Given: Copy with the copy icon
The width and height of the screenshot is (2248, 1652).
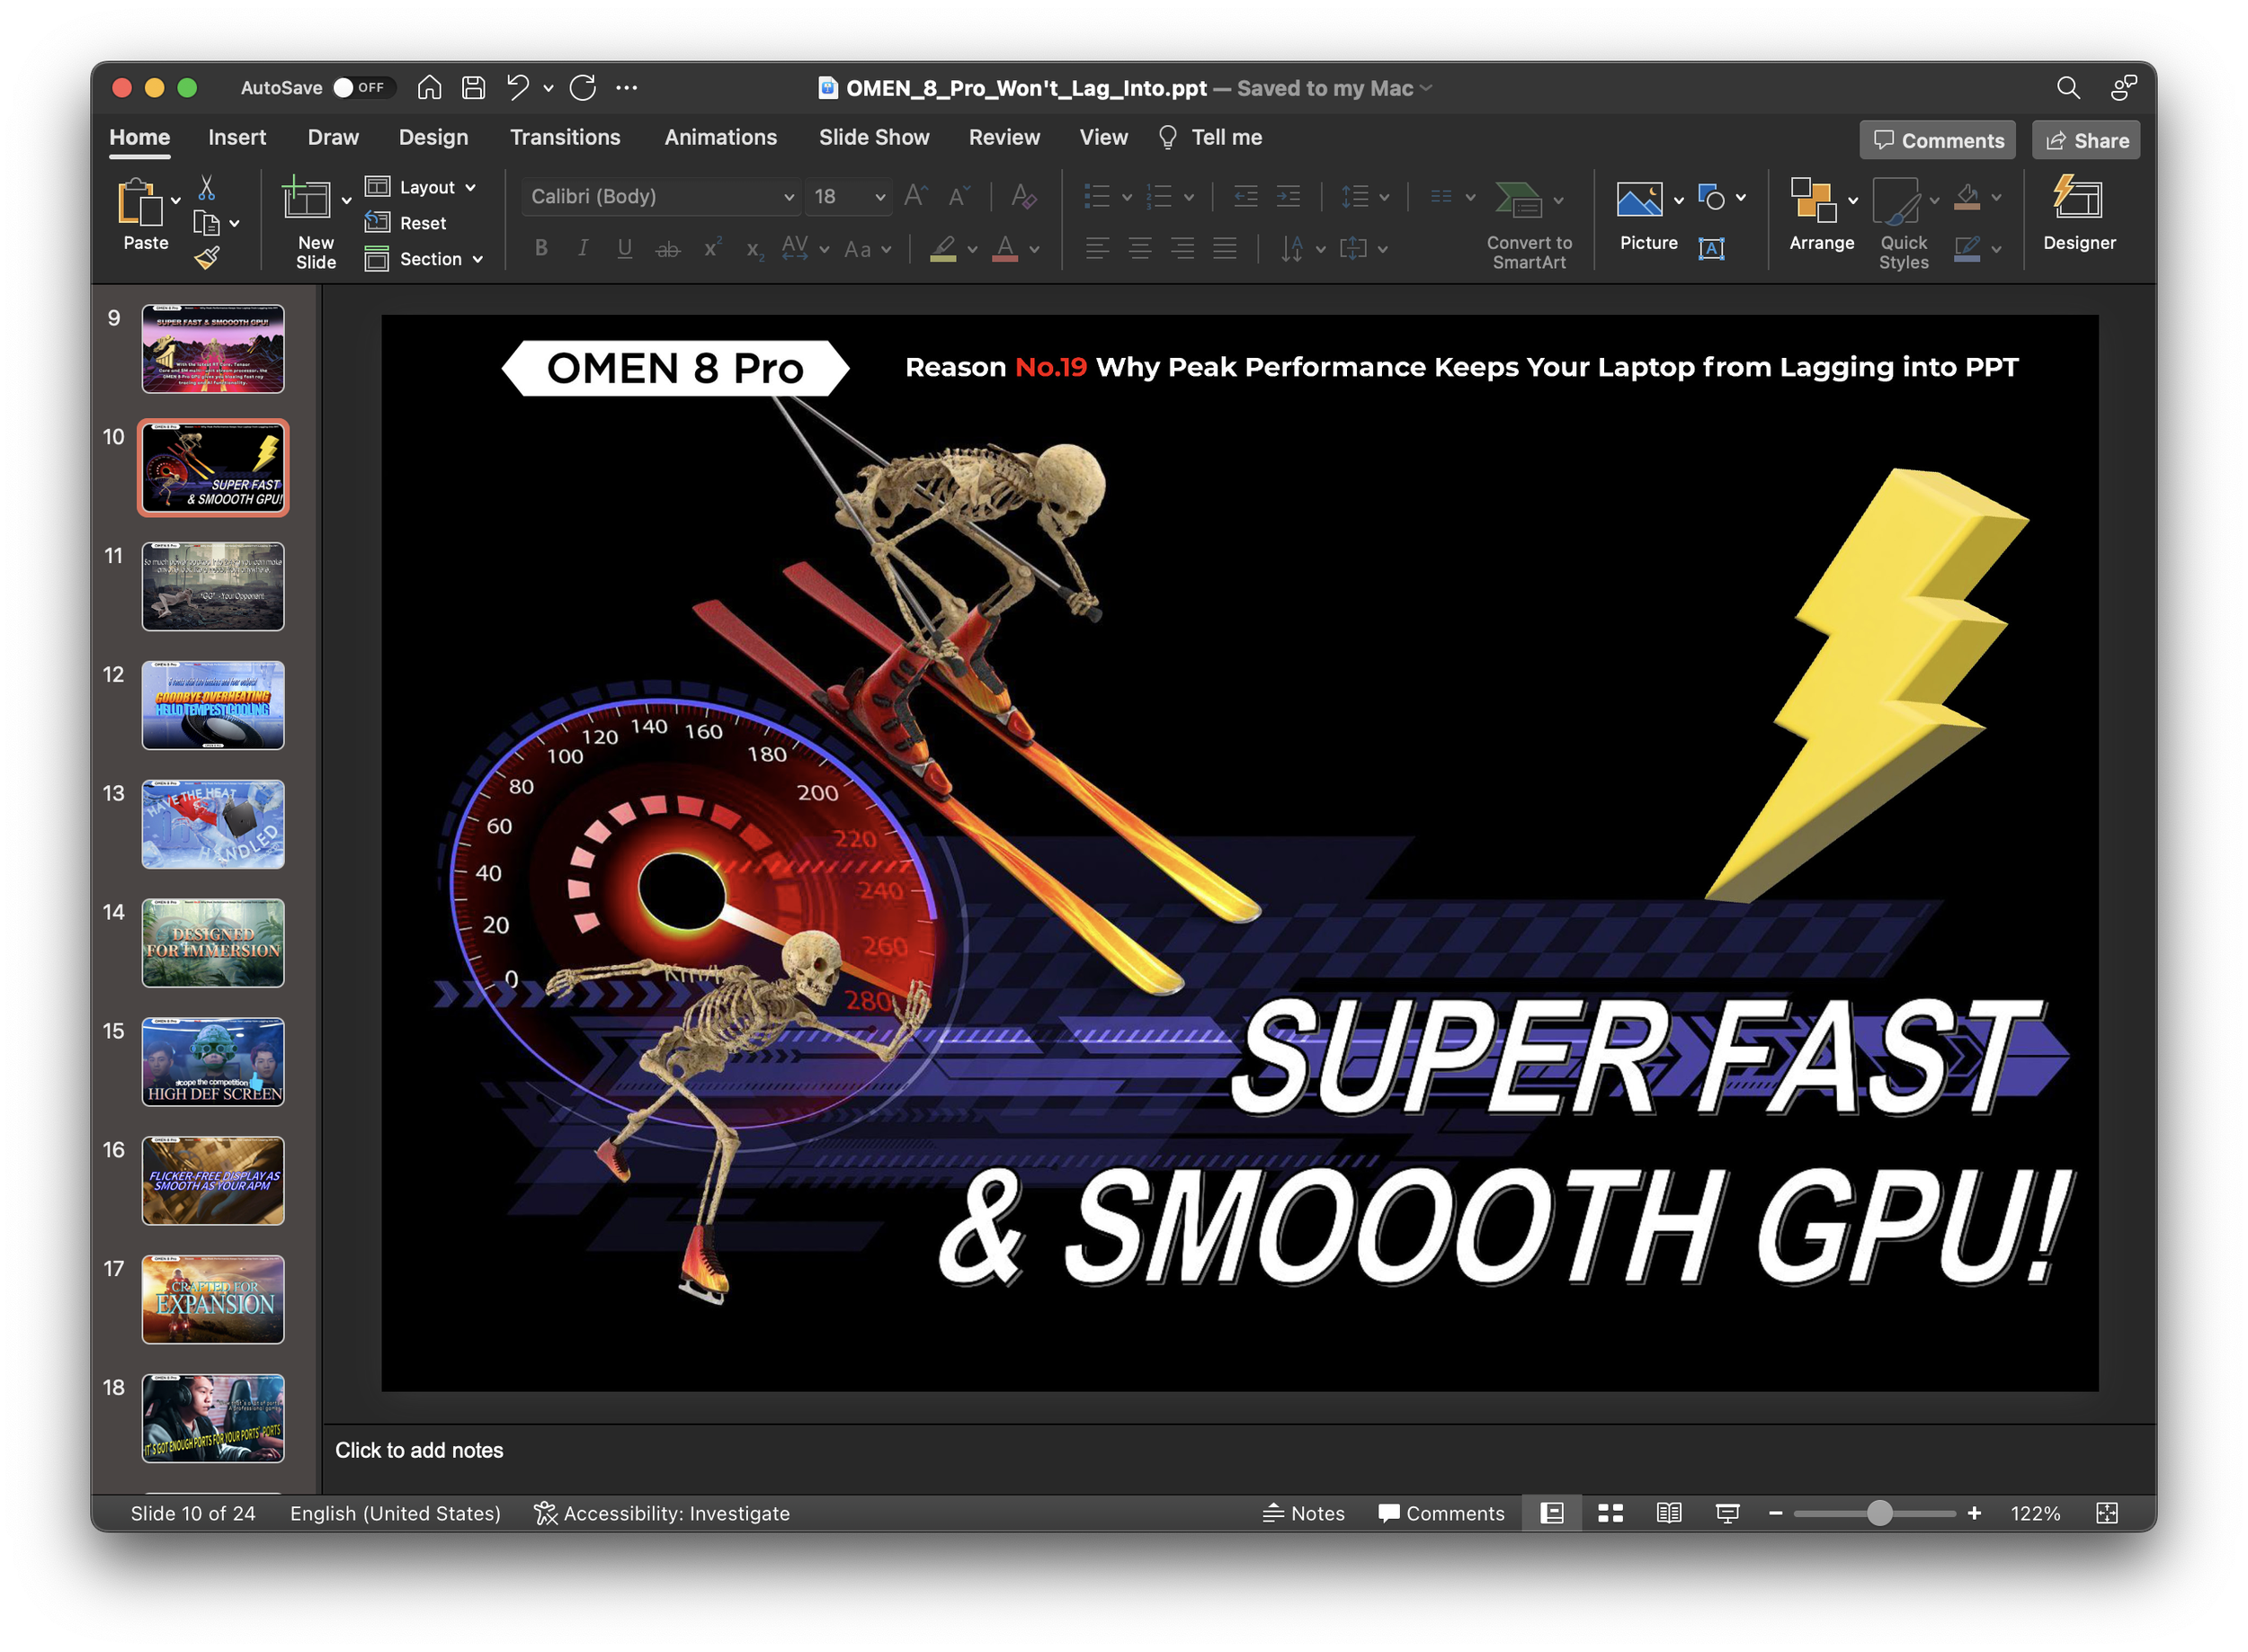Looking at the screenshot, I should click(x=206, y=223).
